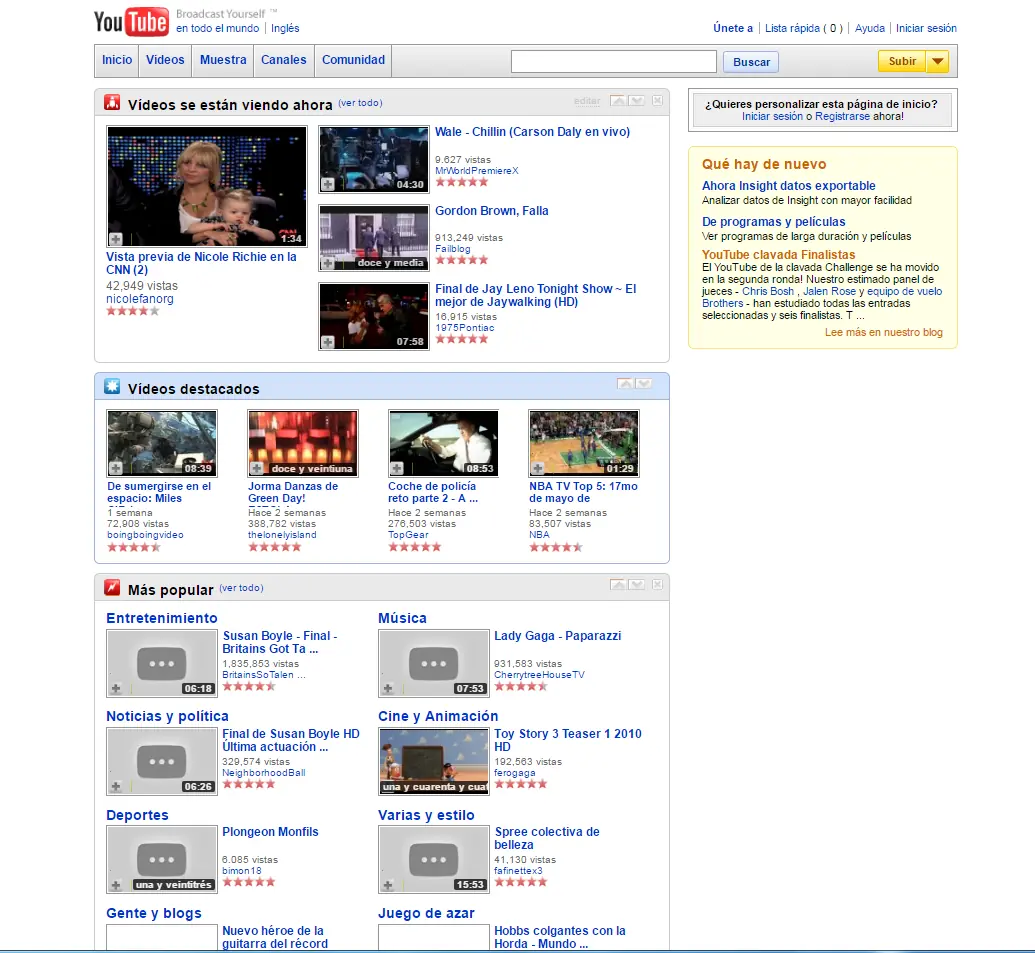This screenshot has width=1035, height=953.
Task: Click Registrarse in personalization box
Action: (x=842, y=116)
